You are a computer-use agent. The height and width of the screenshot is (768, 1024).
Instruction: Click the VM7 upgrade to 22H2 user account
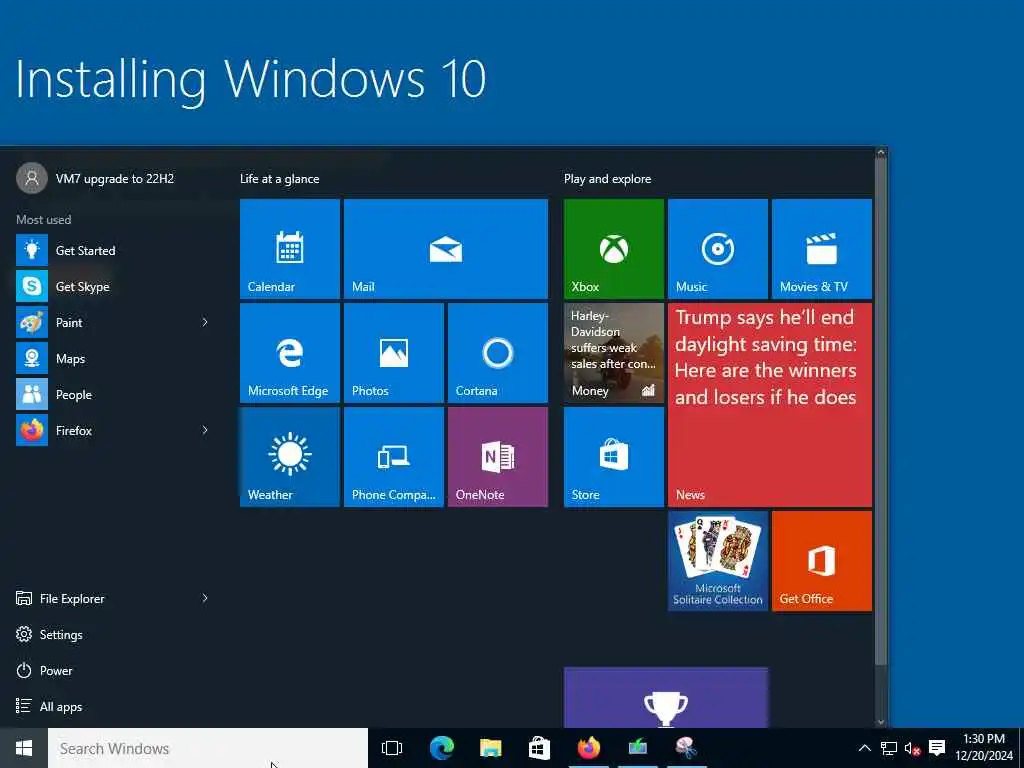pyautogui.click(x=95, y=178)
